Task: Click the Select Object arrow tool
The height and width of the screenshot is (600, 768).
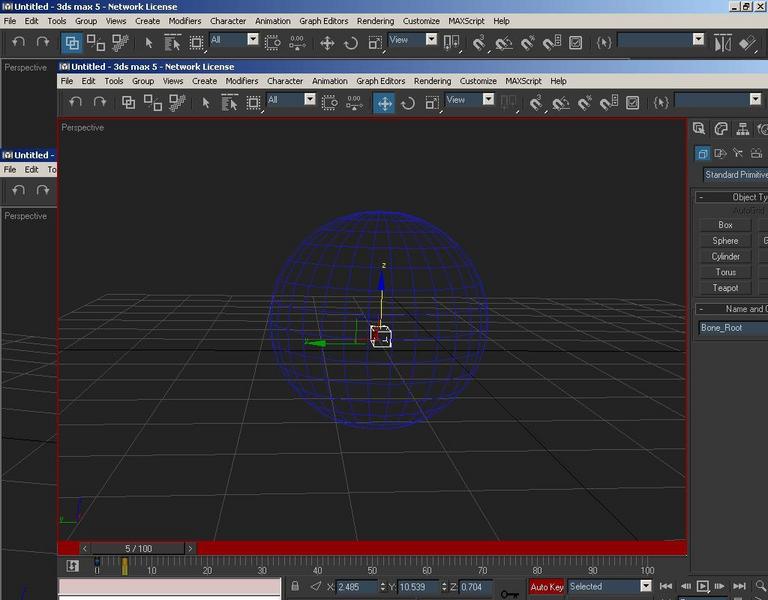Action: click(x=206, y=103)
